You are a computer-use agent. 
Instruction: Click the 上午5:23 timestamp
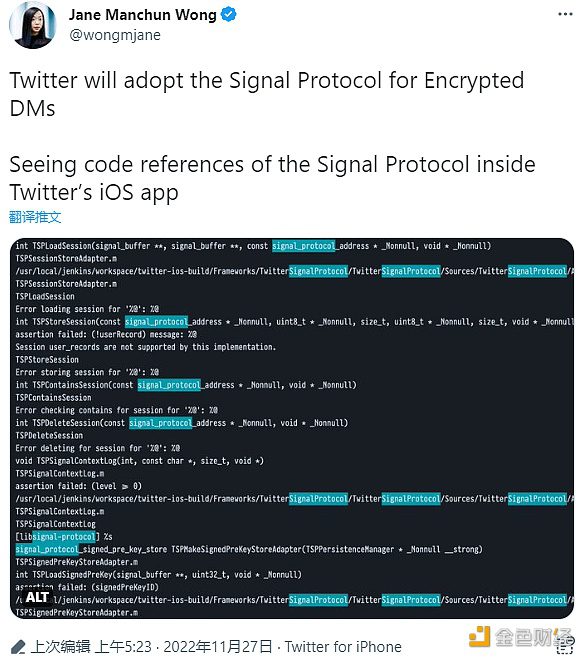point(123,647)
